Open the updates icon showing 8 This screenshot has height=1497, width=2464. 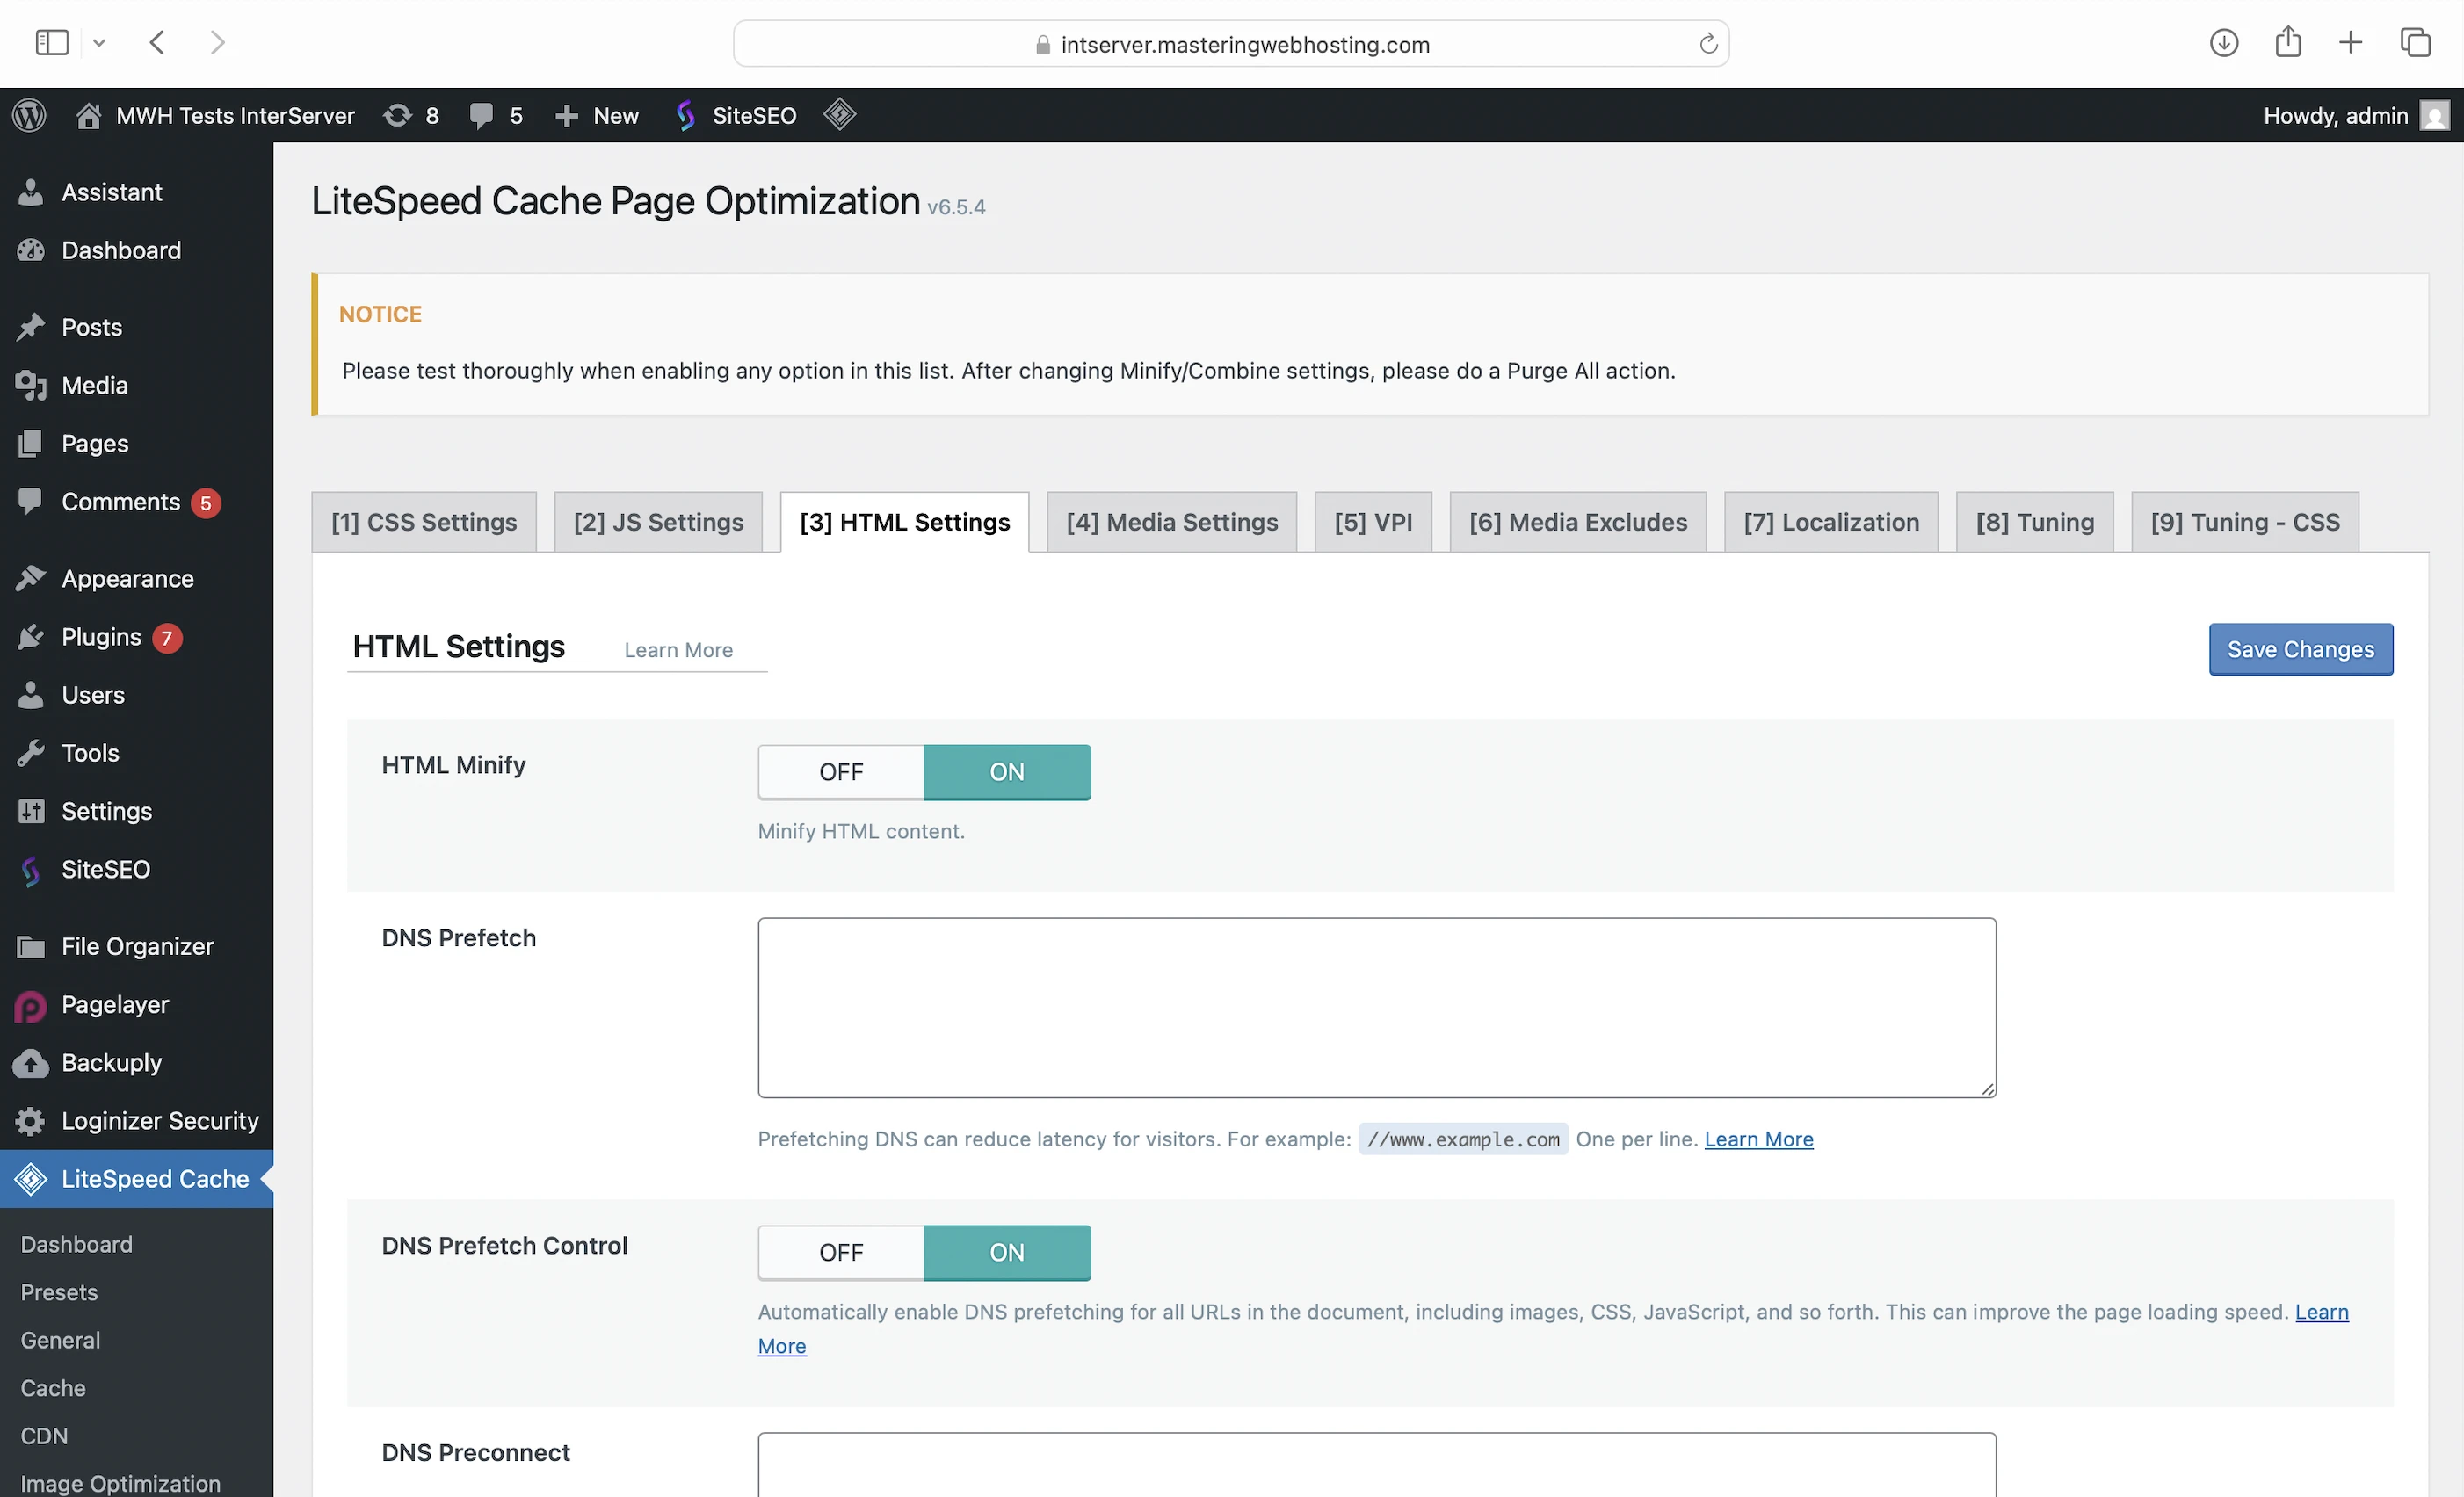coord(411,115)
